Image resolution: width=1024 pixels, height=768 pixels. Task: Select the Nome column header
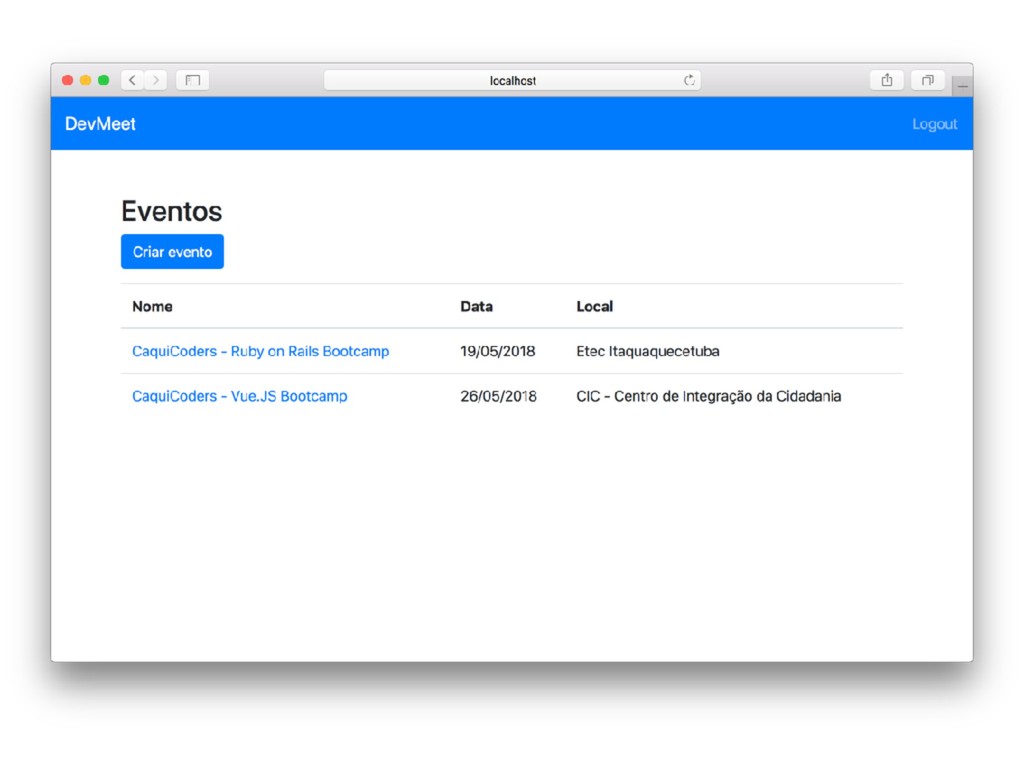[152, 306]
